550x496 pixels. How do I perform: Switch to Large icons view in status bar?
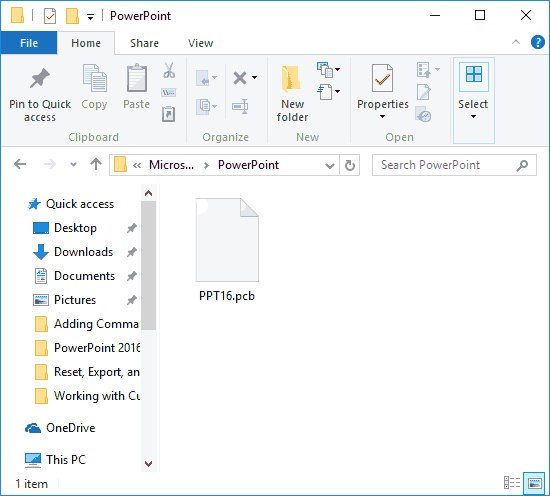tap(535, 483)
